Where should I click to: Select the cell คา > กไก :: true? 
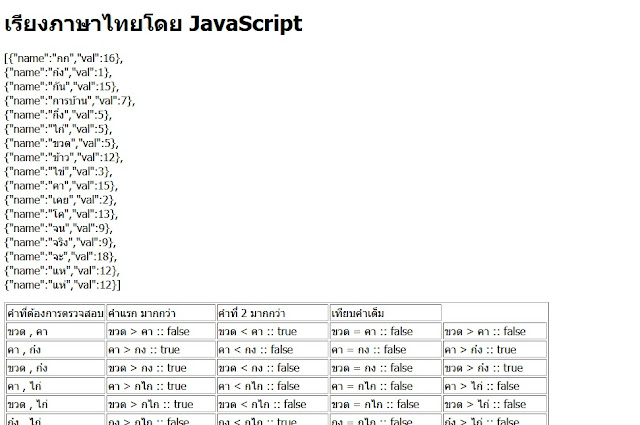161,386
